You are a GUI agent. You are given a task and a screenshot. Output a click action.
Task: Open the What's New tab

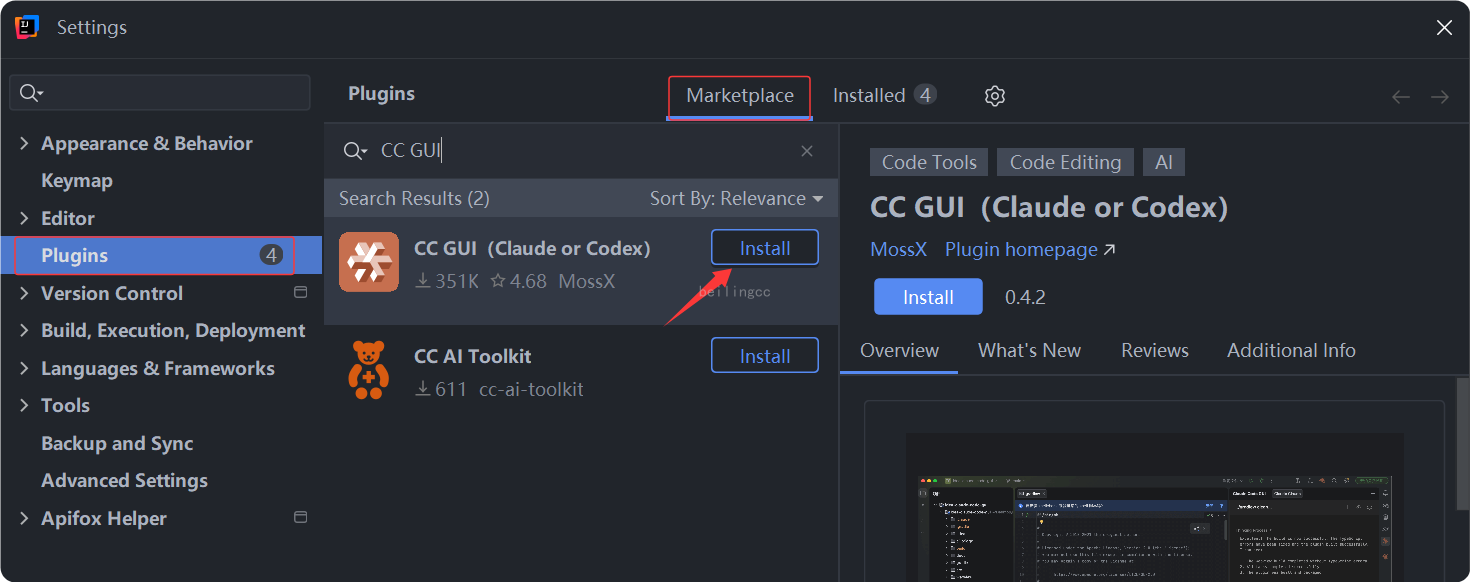(1029, 350)
